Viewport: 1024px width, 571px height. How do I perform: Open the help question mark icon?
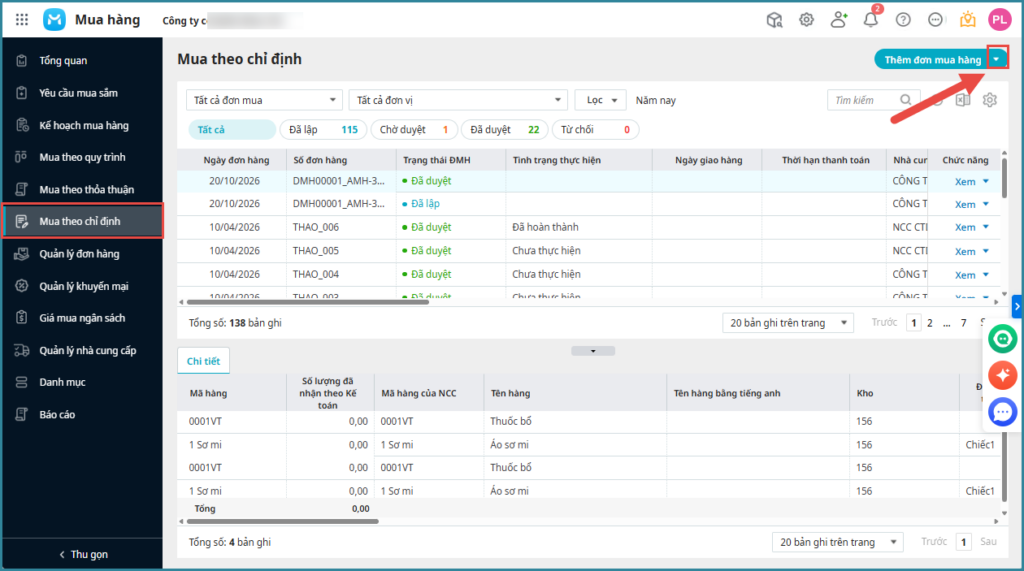coord(903,20)
